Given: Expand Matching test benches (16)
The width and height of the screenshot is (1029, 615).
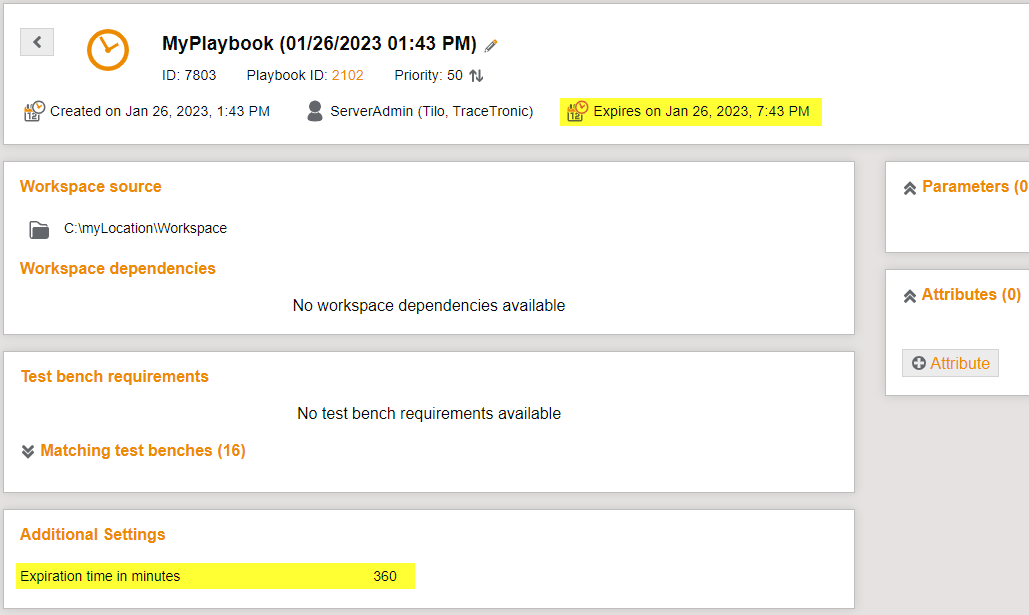Looking at the screenshot, I should coord(142,451).
